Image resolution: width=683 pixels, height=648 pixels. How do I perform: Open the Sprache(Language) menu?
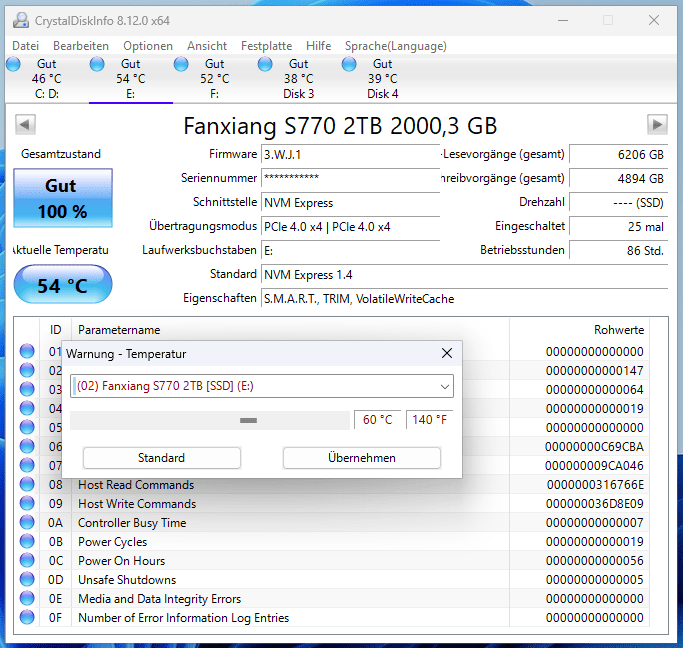pos(396,46)
